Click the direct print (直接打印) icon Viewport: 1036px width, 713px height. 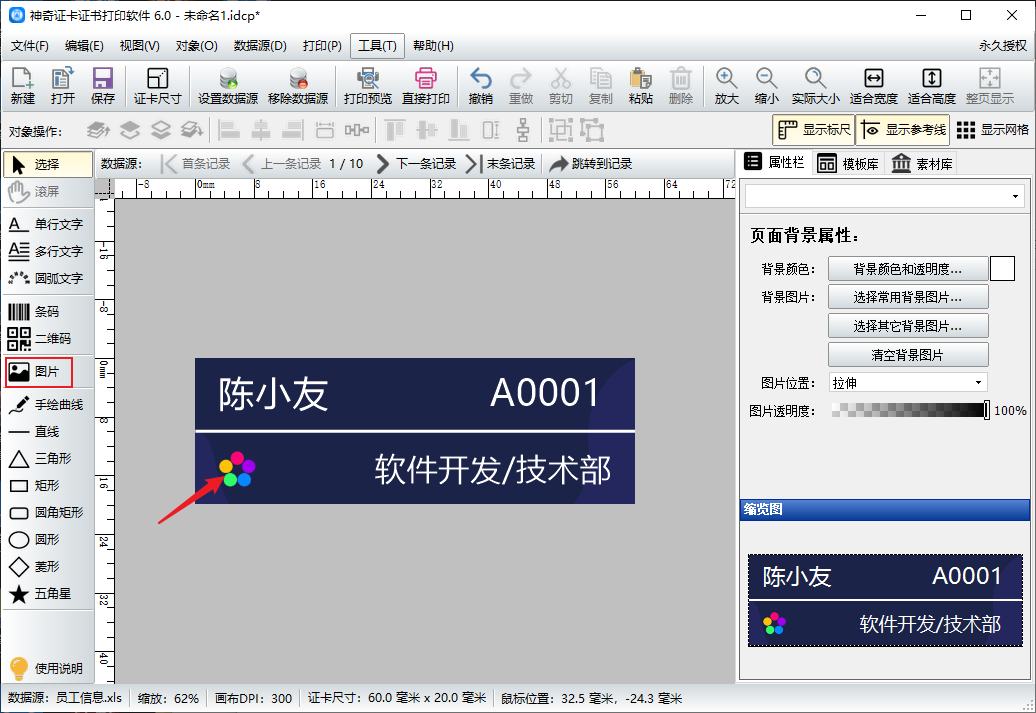426,86
